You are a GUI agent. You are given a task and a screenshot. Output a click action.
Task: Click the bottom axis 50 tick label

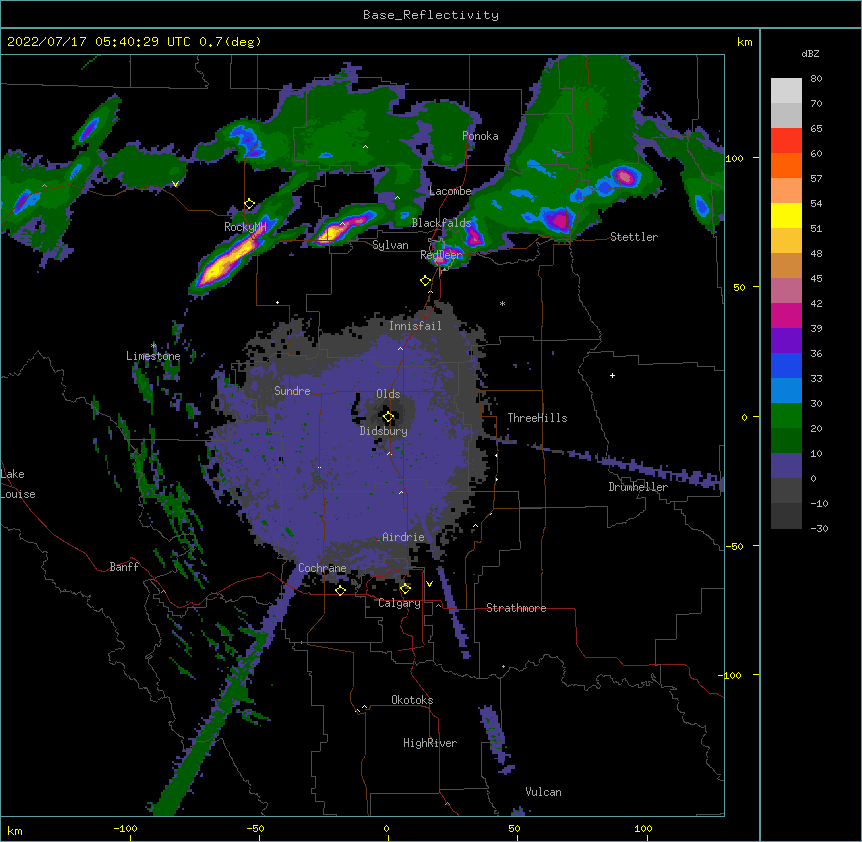(514, 828)
